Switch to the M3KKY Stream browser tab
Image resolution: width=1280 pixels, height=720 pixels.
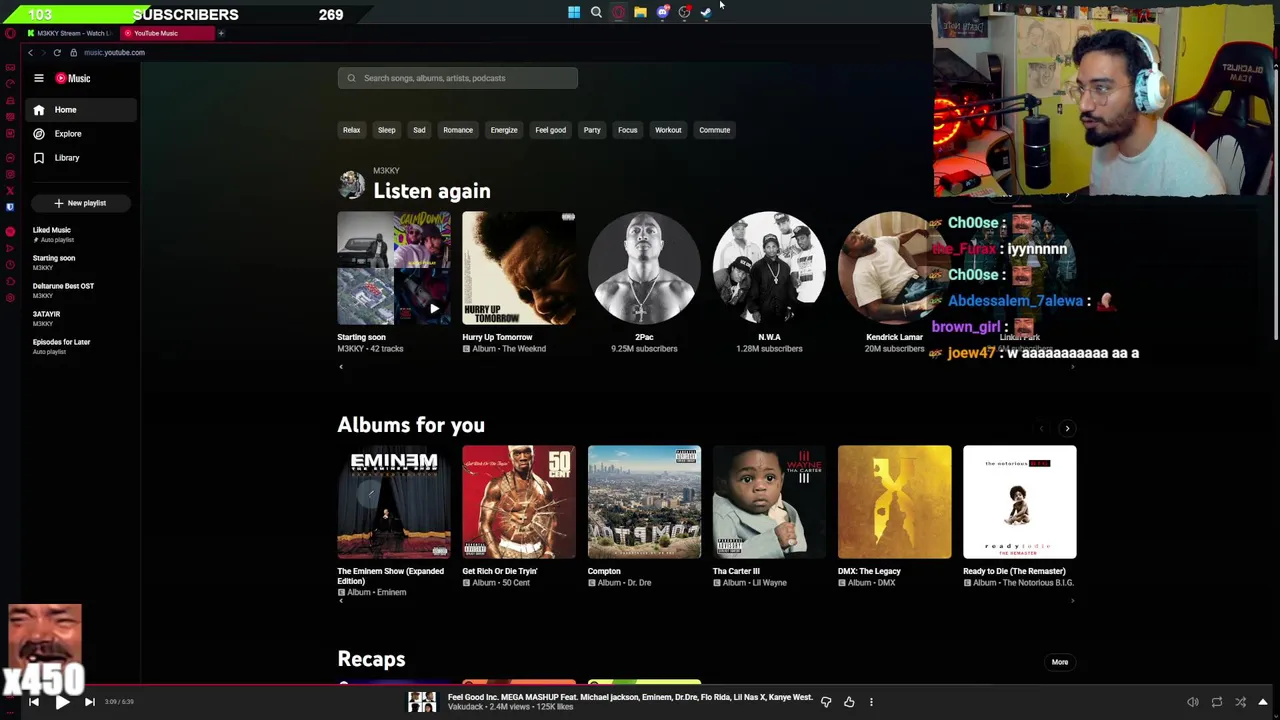70,33
